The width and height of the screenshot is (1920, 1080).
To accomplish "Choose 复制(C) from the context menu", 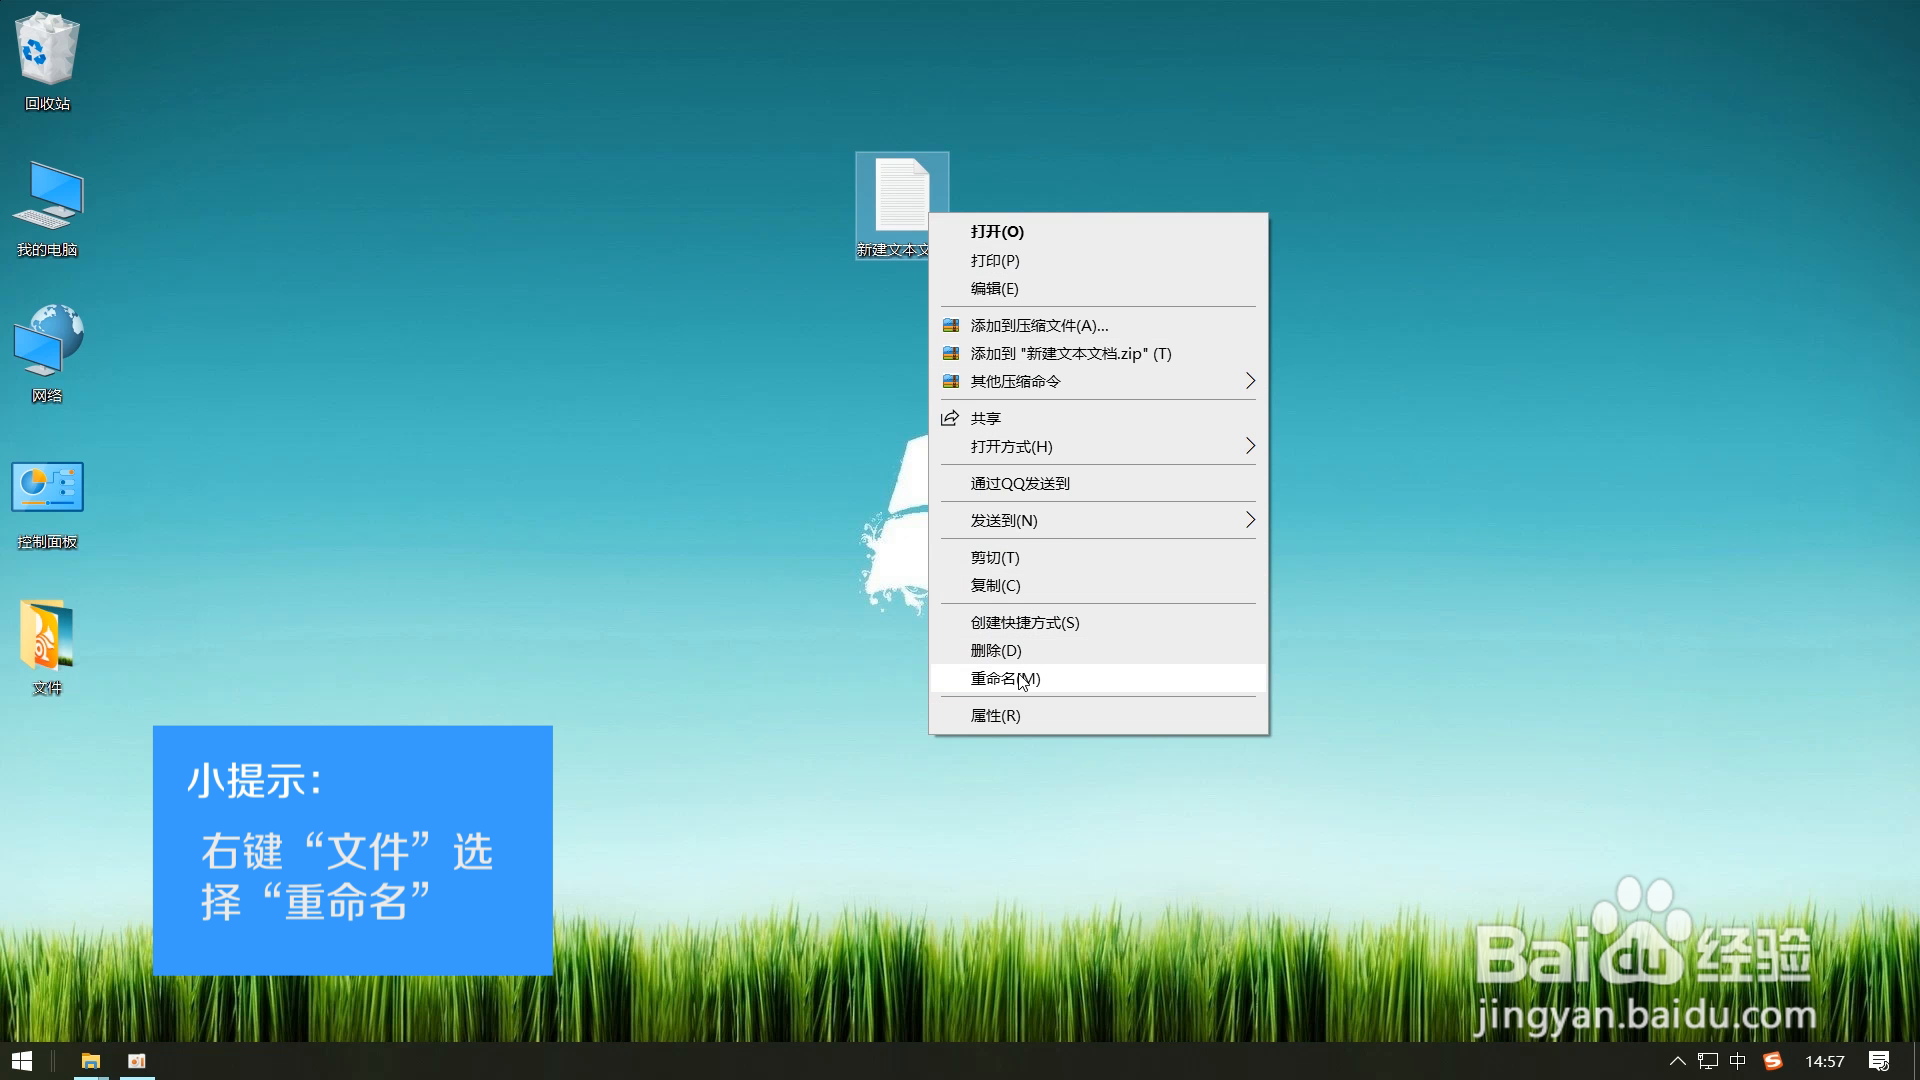I will click(x=996, y=585).
